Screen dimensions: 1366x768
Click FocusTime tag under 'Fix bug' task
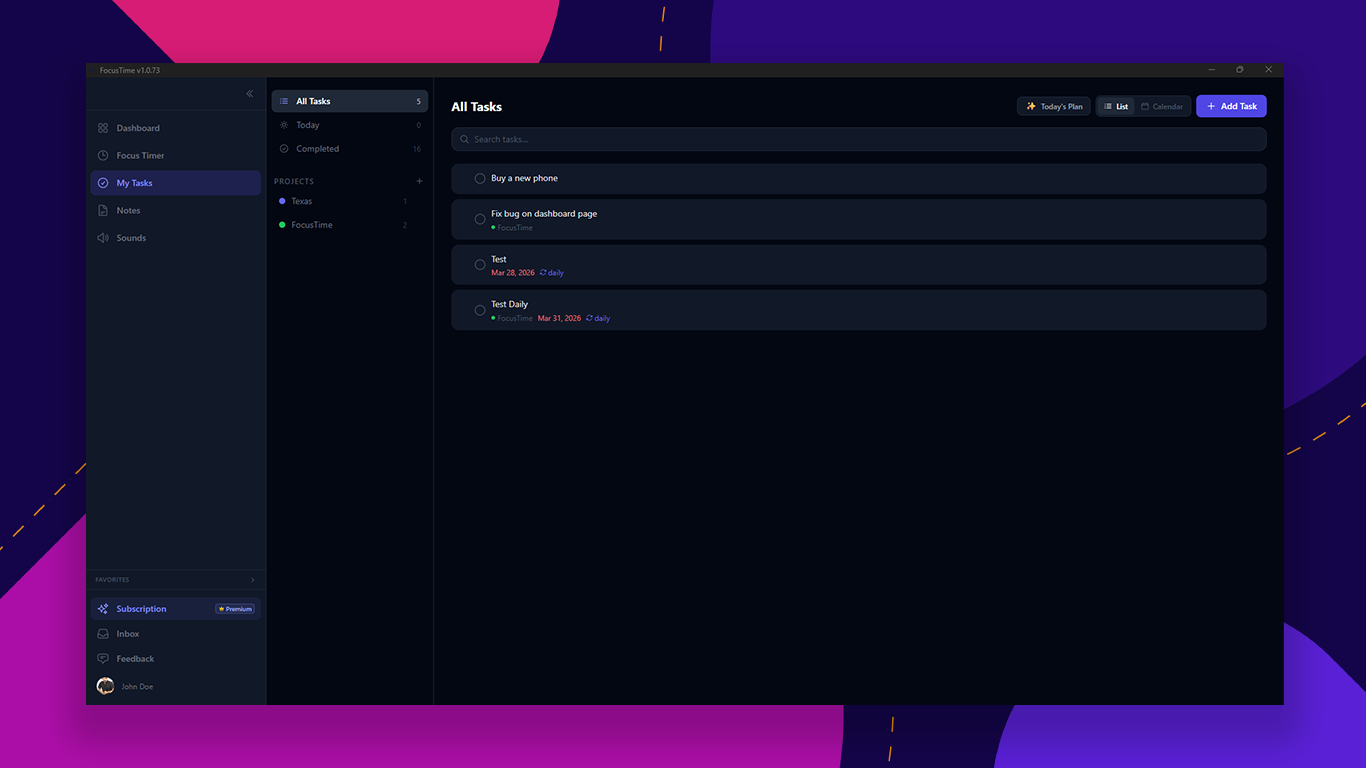point(512,228)
